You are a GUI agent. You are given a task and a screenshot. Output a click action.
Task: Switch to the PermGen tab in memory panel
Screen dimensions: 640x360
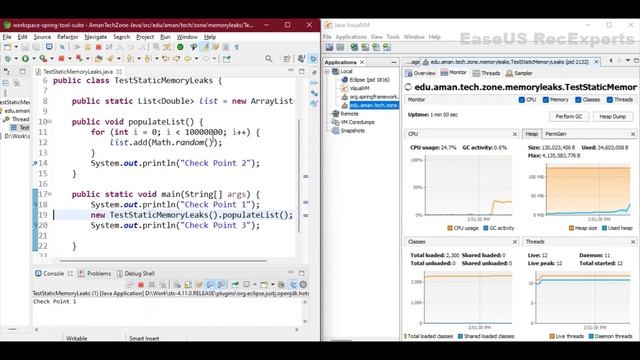coord(556,134)
